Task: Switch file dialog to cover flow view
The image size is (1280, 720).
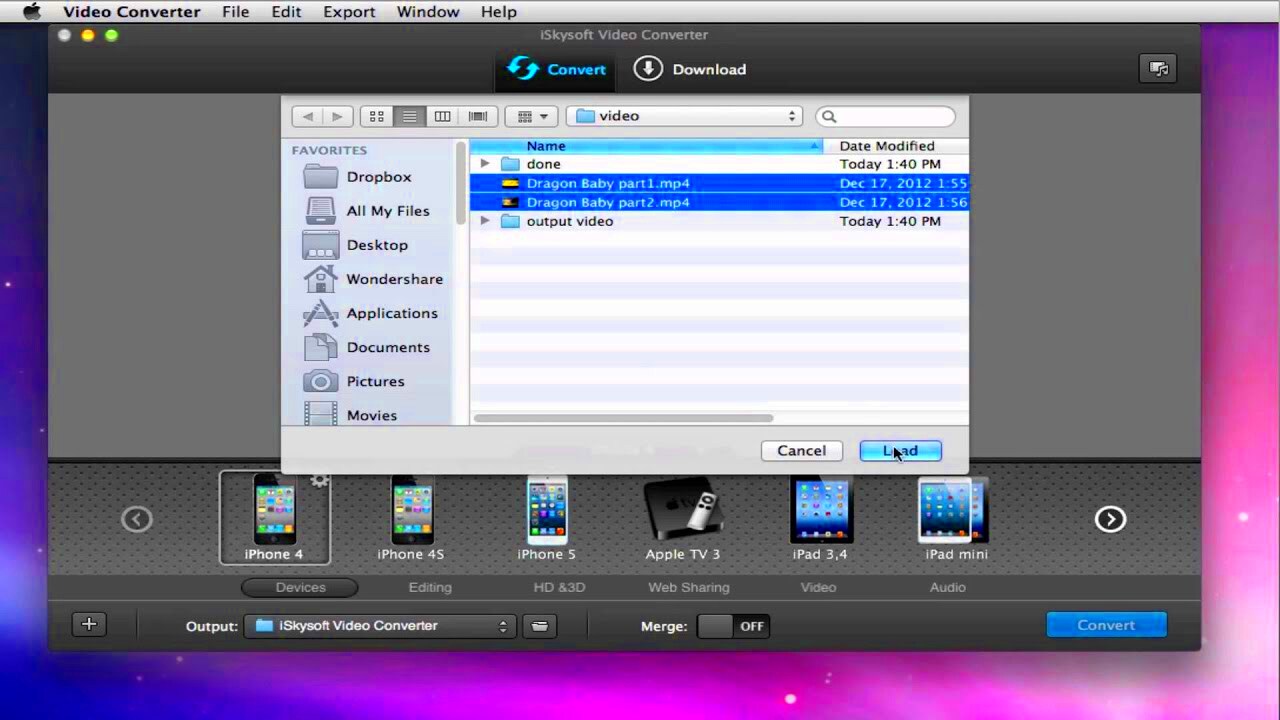Action: click(x=478, y=116)
